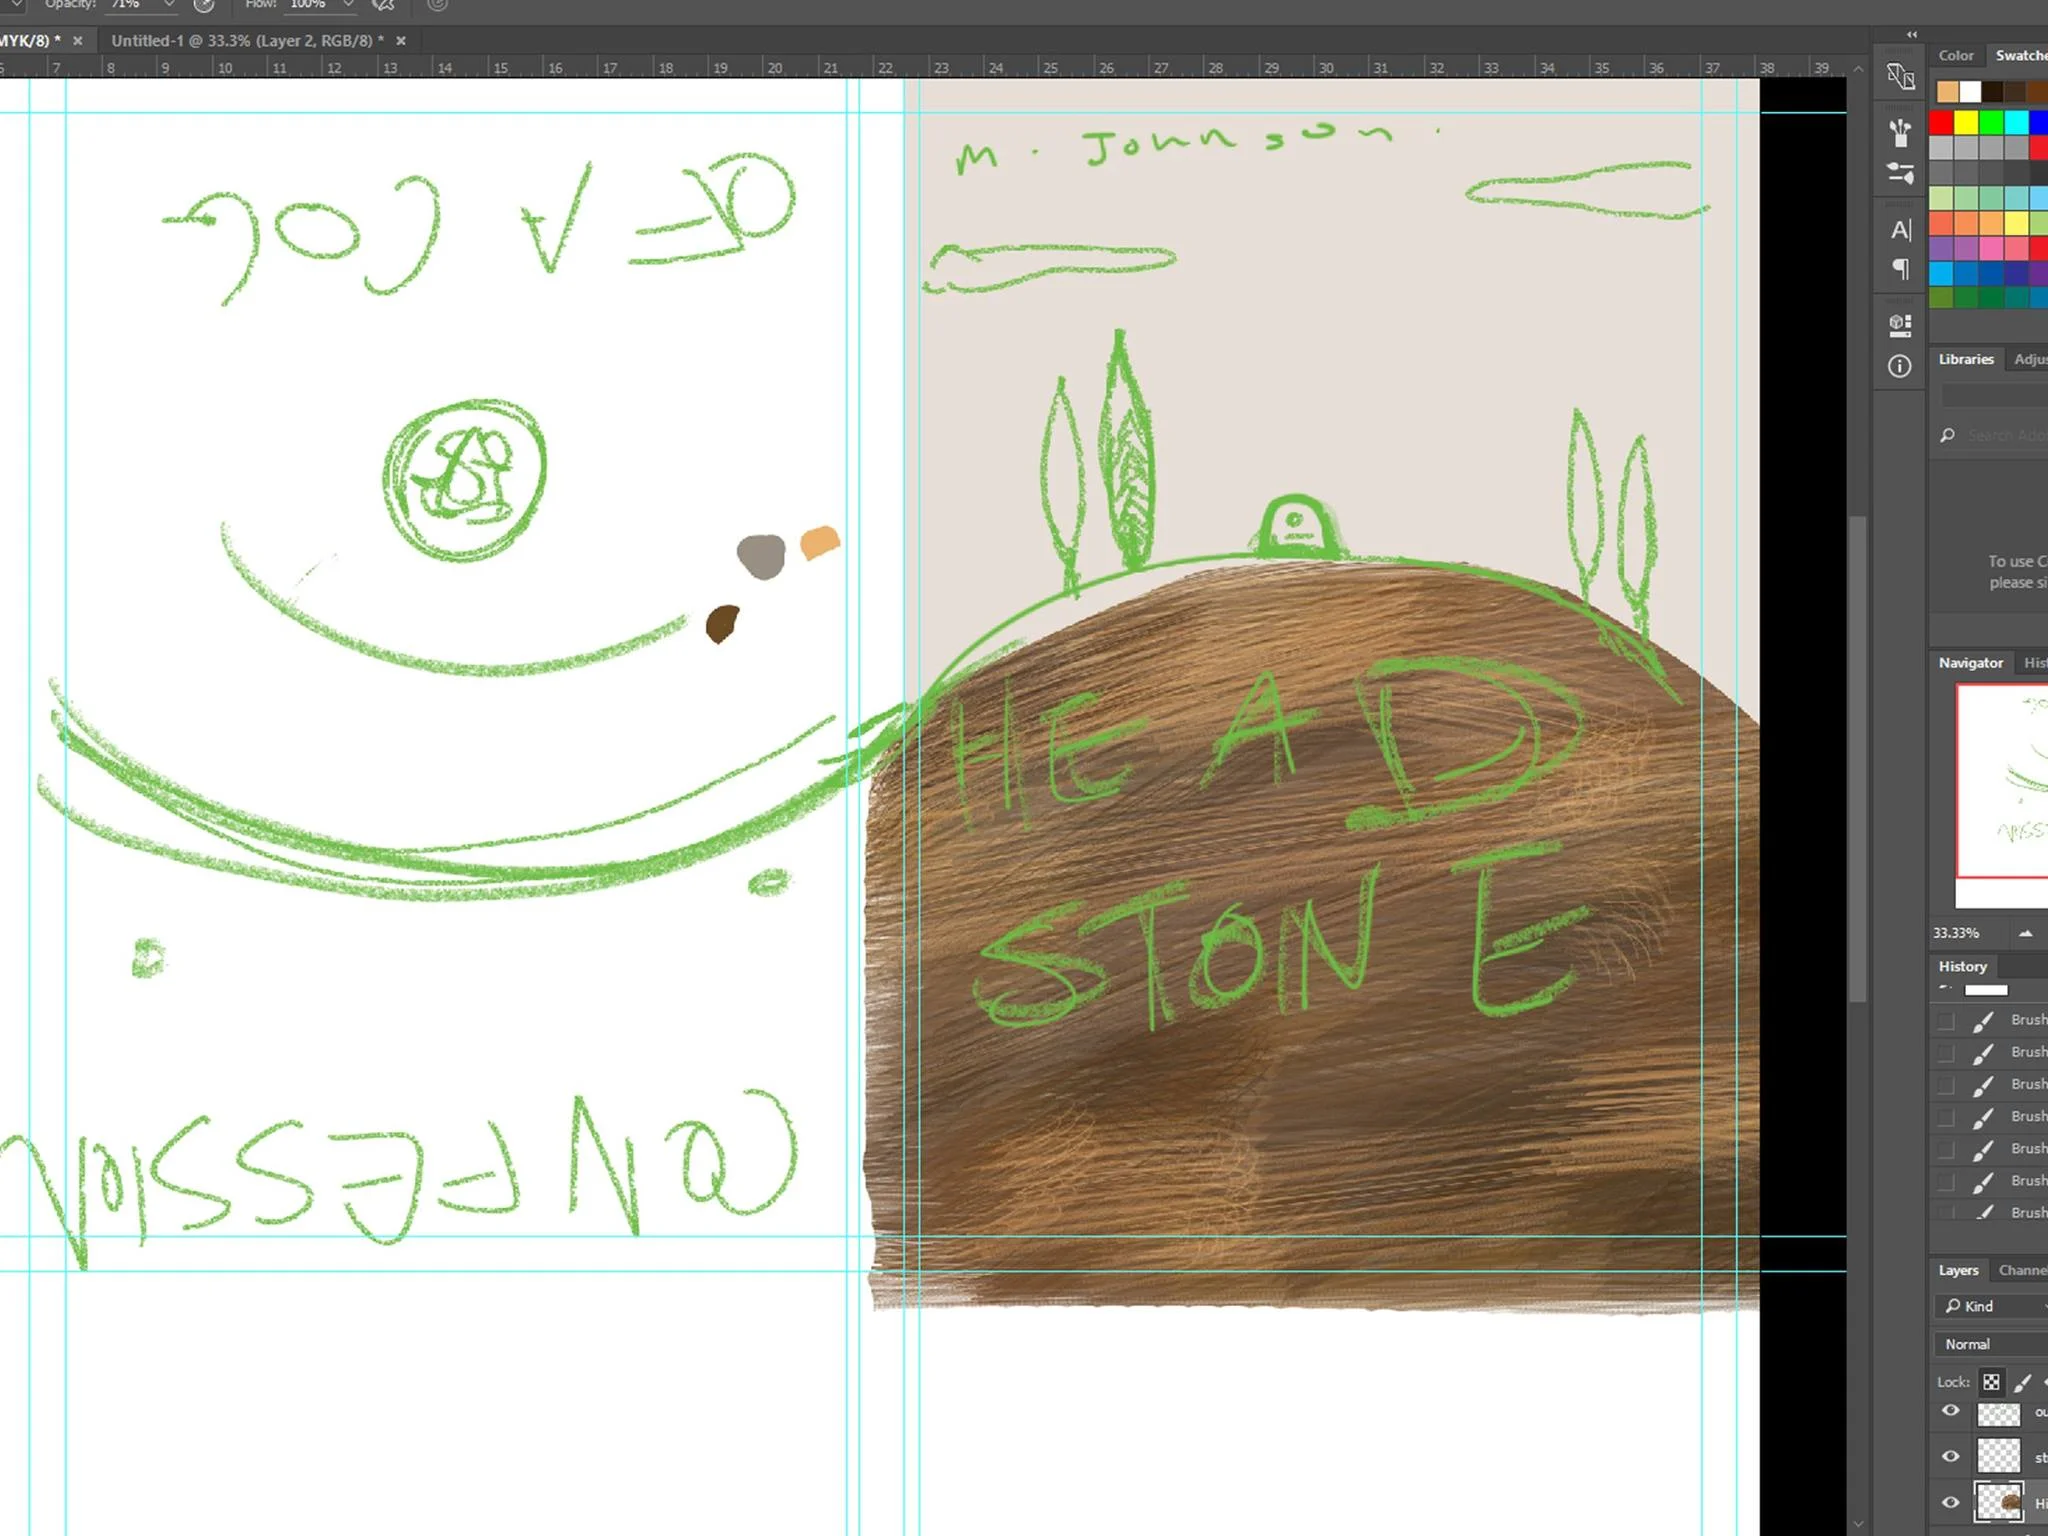Hide the top layer via eye icon
The width and height of the screenshot is (2048, 1536).
[1950, 1411]
